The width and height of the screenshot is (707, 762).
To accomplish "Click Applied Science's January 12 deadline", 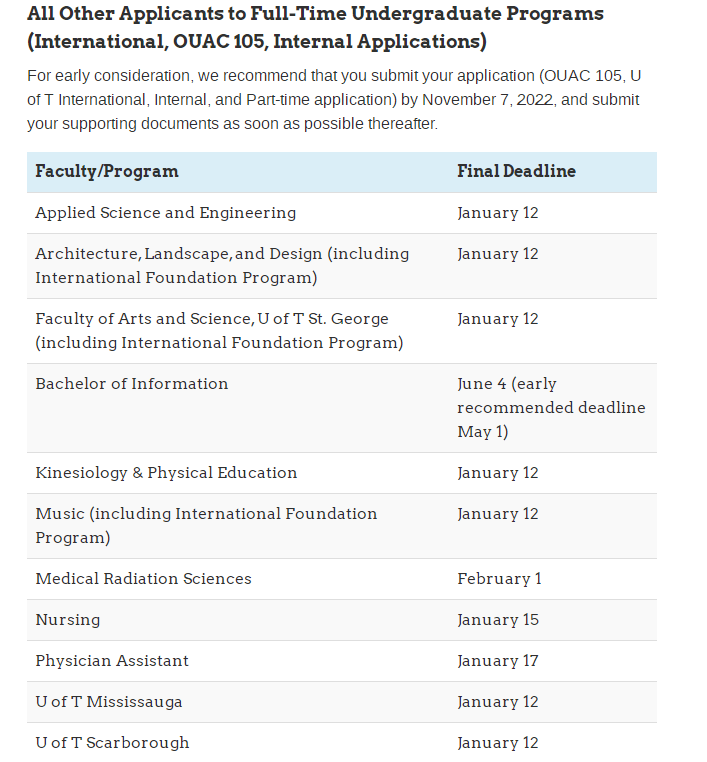I will click(498, 213).
